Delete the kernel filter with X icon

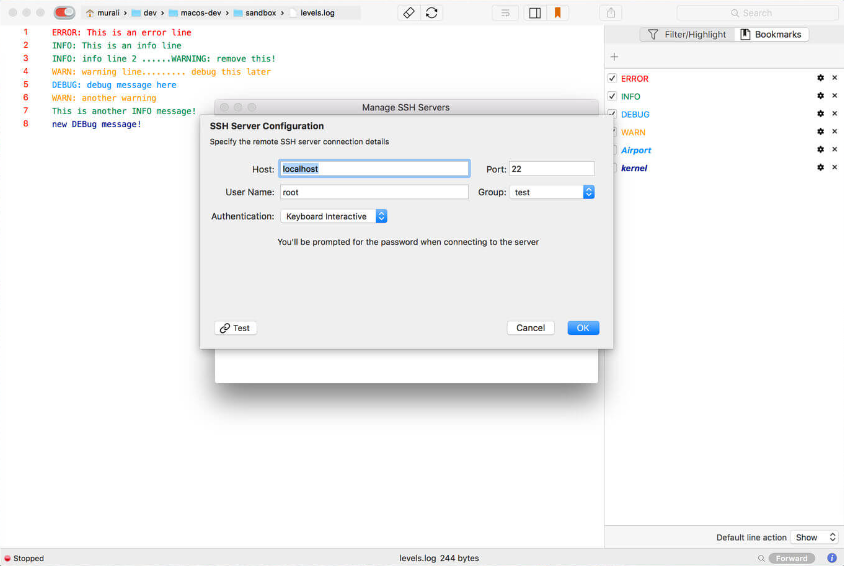coord(835,168)
